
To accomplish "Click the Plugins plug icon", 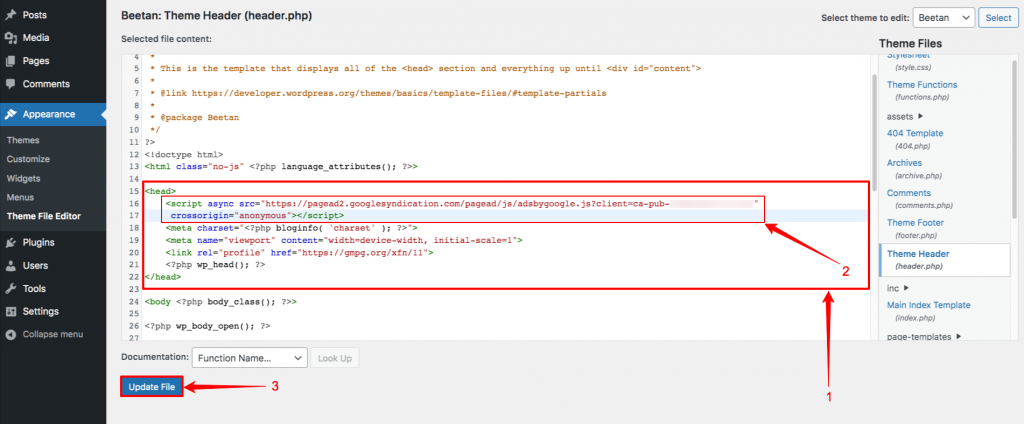I will click(x=10, y=242).
